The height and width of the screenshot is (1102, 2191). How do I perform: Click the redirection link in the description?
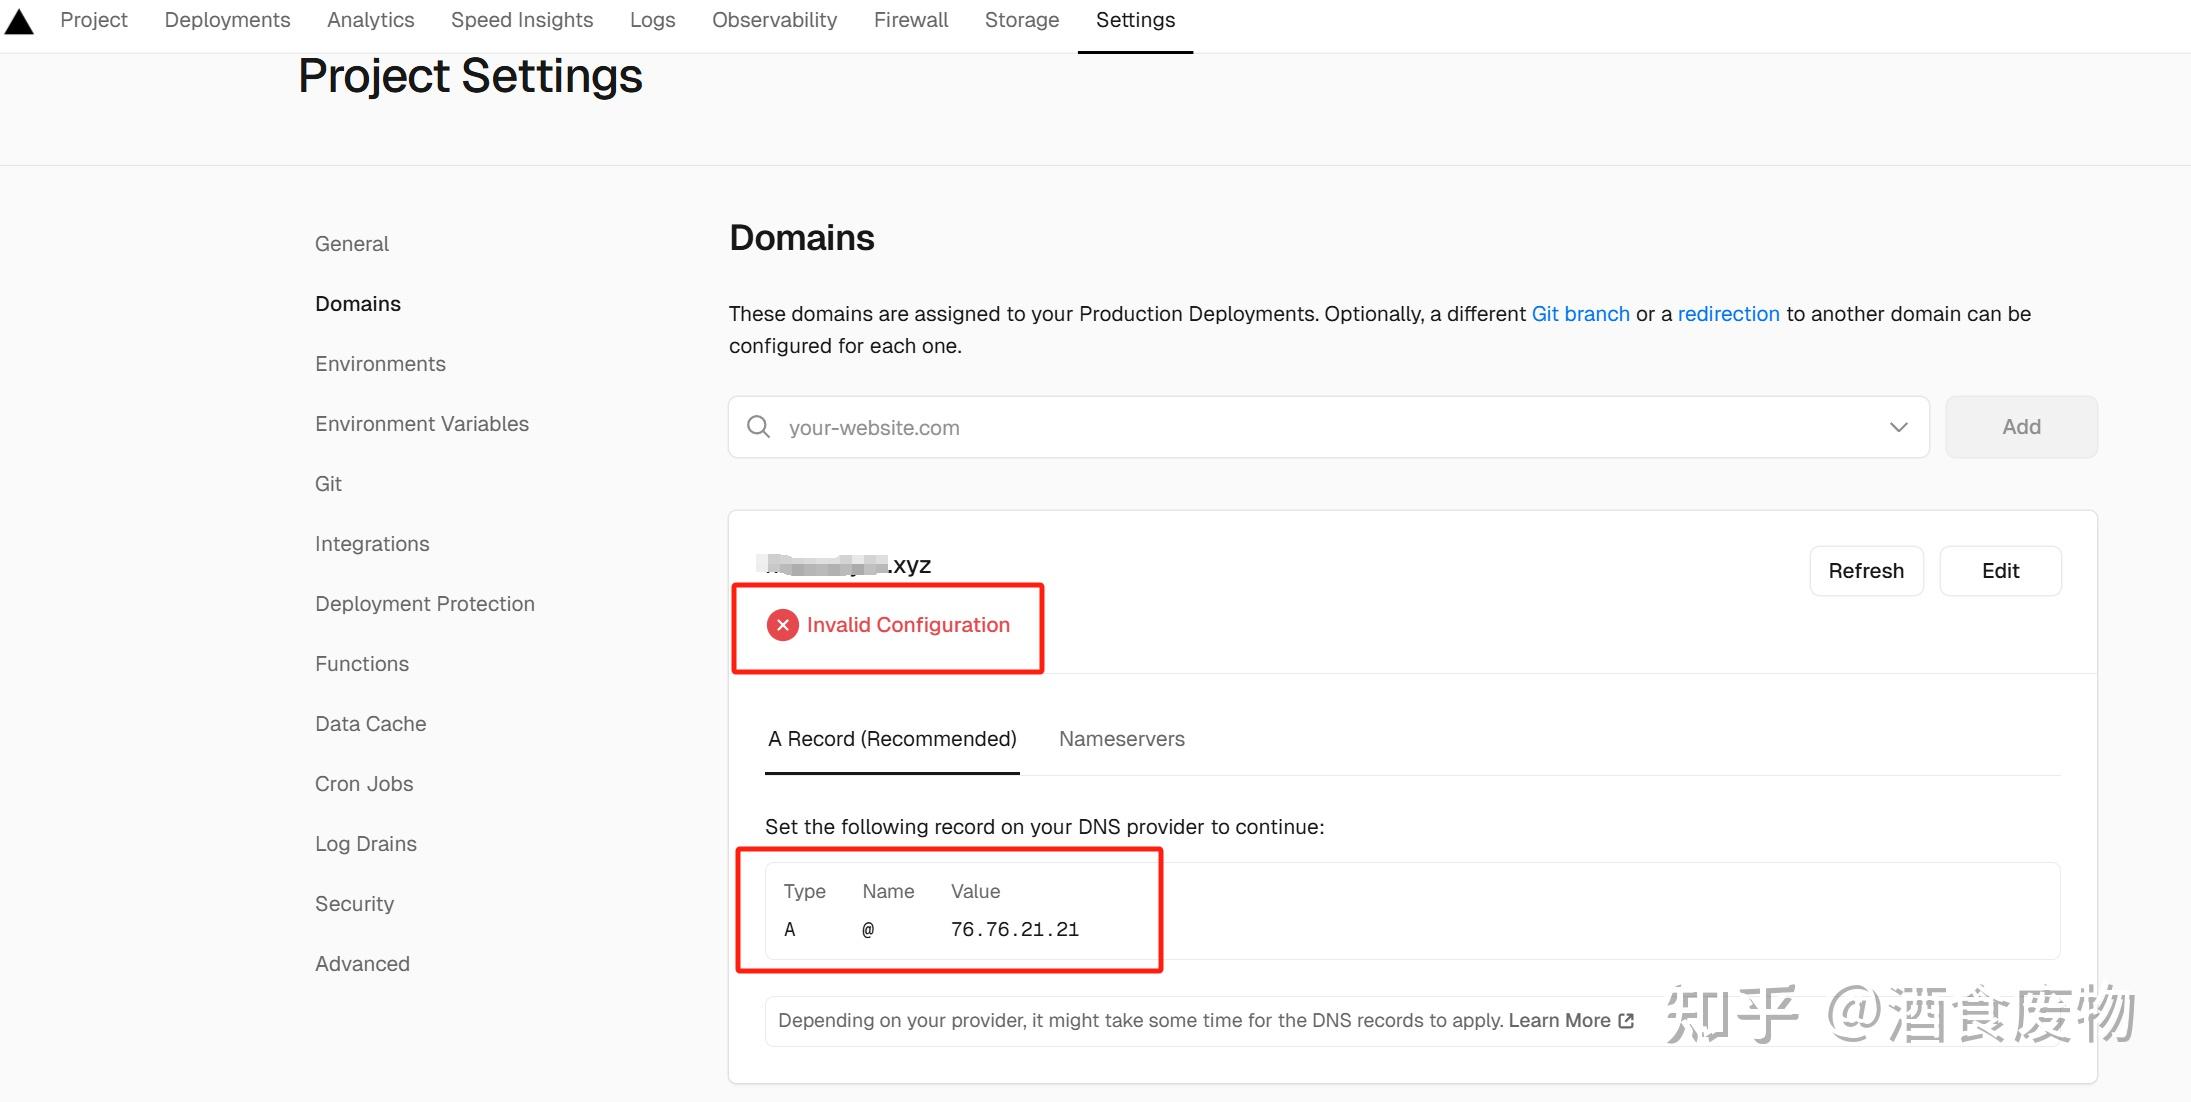point(1728,313)
